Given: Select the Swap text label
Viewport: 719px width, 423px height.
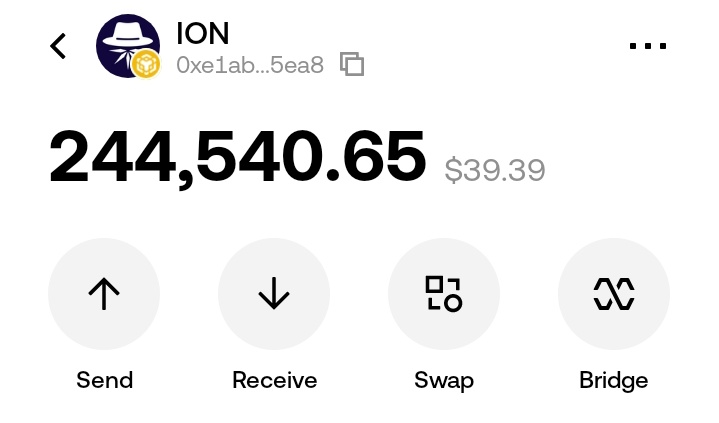Looking at the screenshot, I should (444, 380).
